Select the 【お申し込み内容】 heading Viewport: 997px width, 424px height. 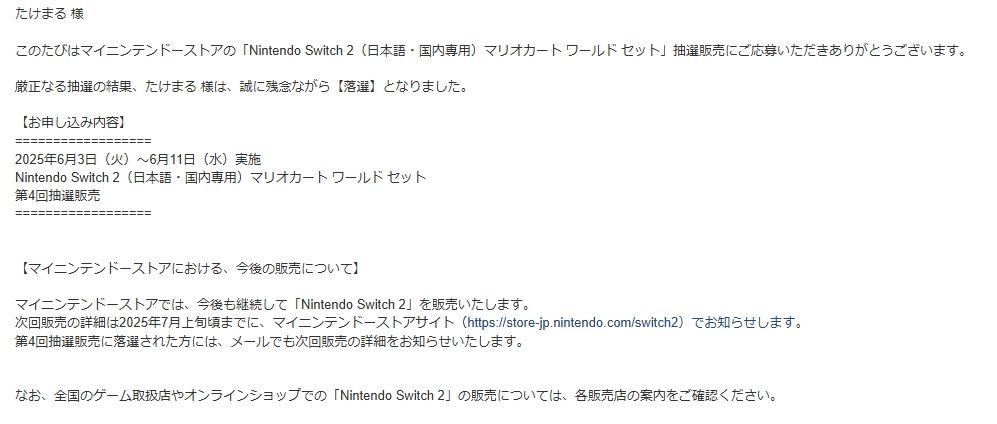(71, 123)
